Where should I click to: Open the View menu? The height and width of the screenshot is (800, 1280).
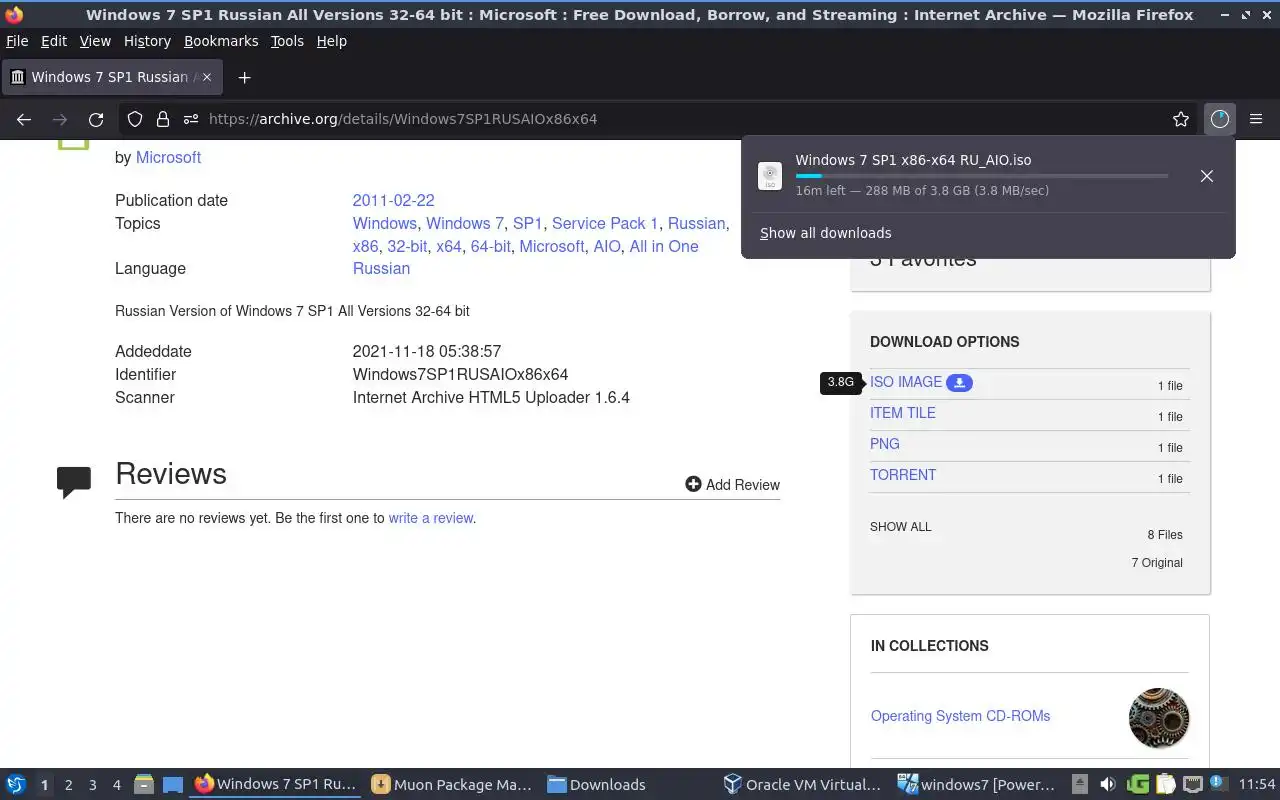[x=95, y=41]
